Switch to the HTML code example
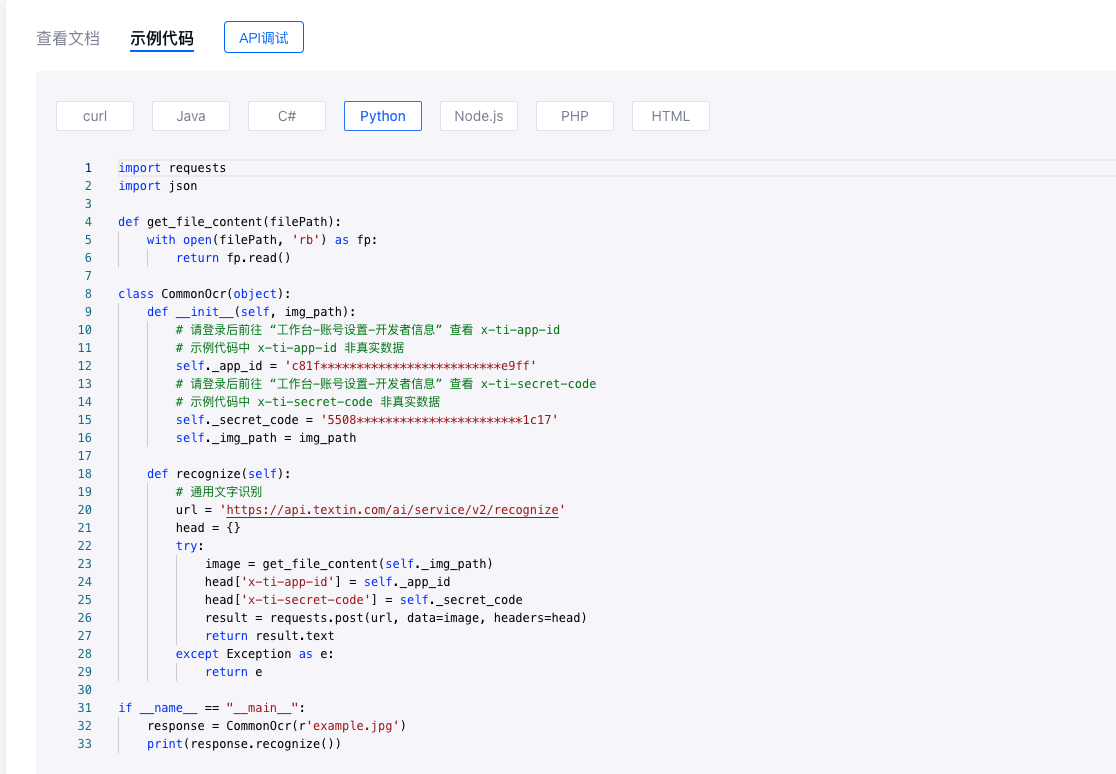The image size is (1116, 774). click(671, 116)
